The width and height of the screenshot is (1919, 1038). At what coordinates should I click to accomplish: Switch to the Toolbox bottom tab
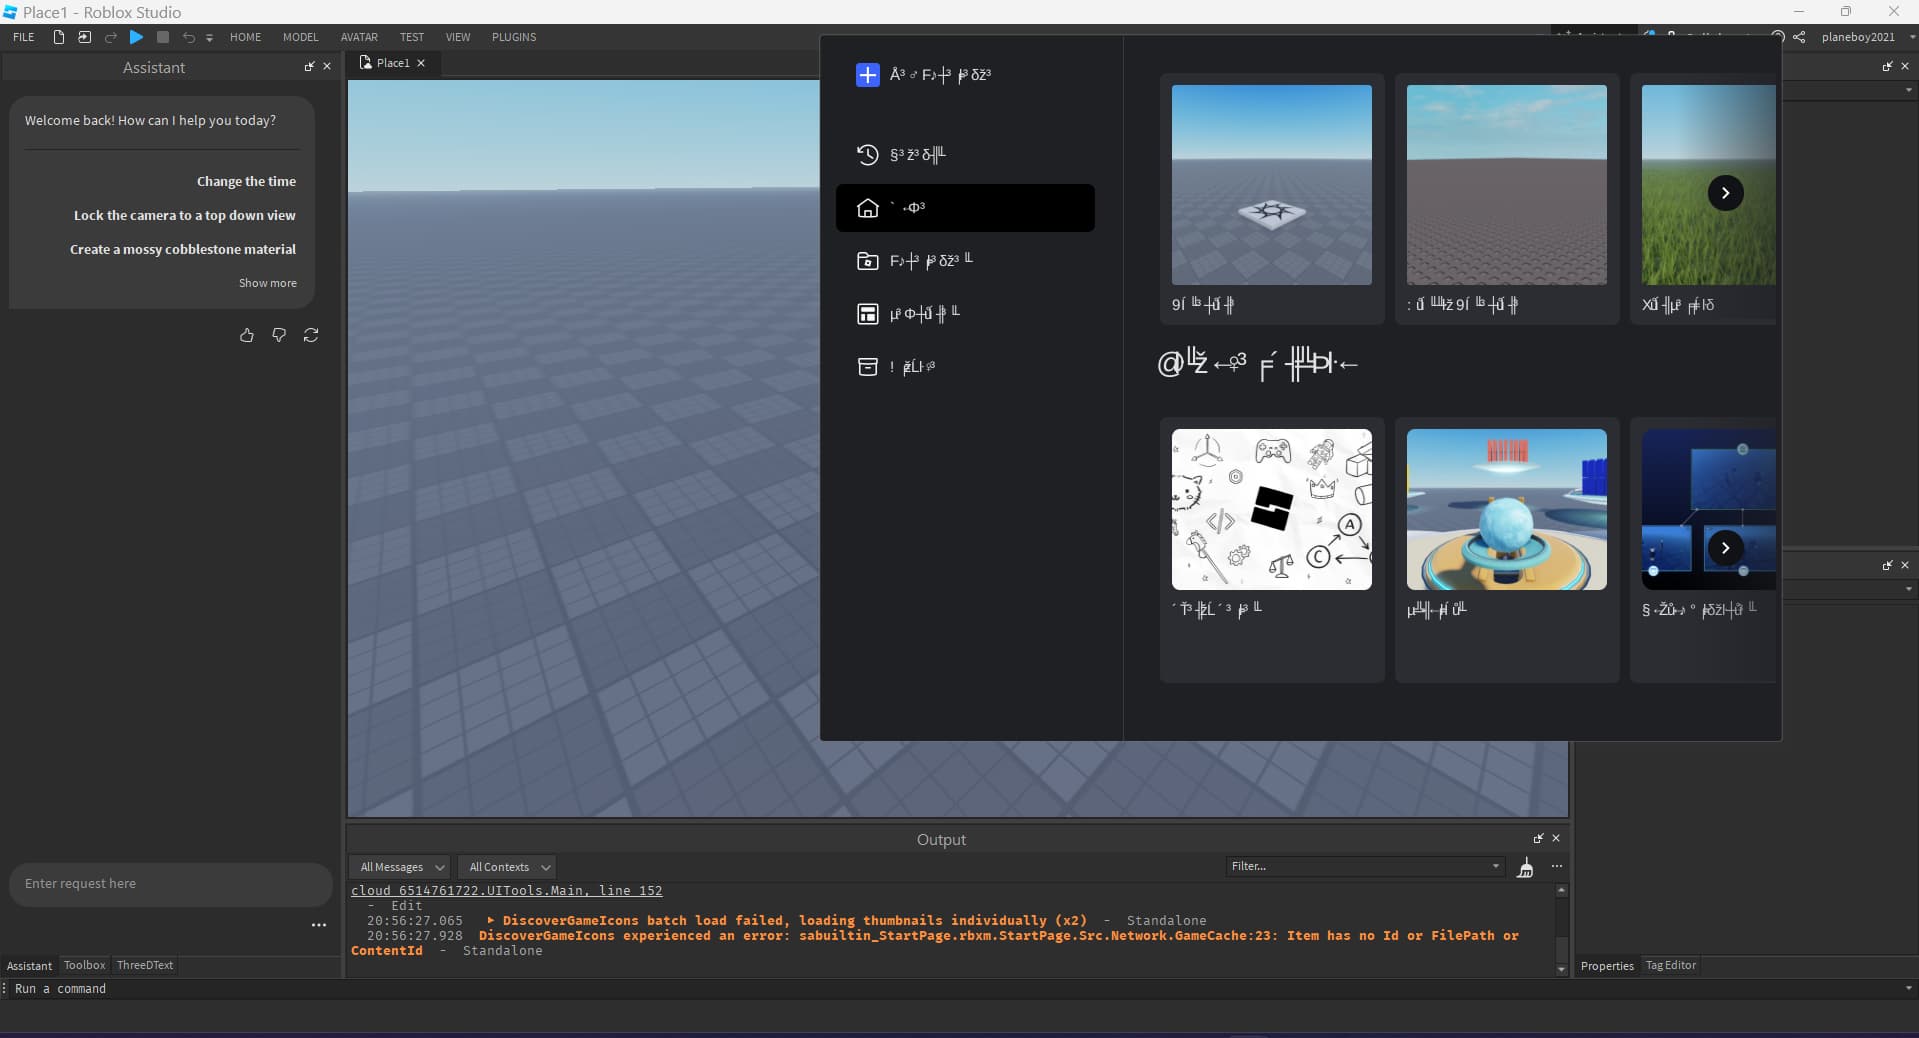point(84,965)
